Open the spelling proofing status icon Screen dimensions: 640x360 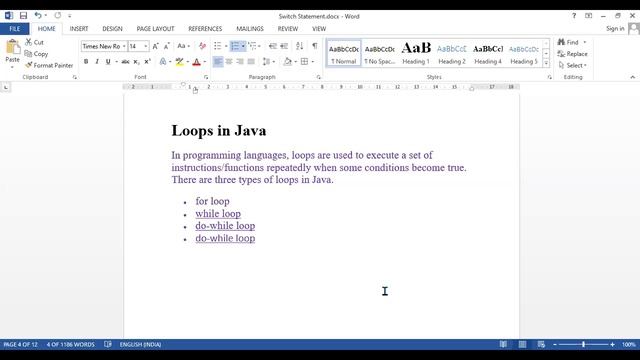(x=108, y=344)
